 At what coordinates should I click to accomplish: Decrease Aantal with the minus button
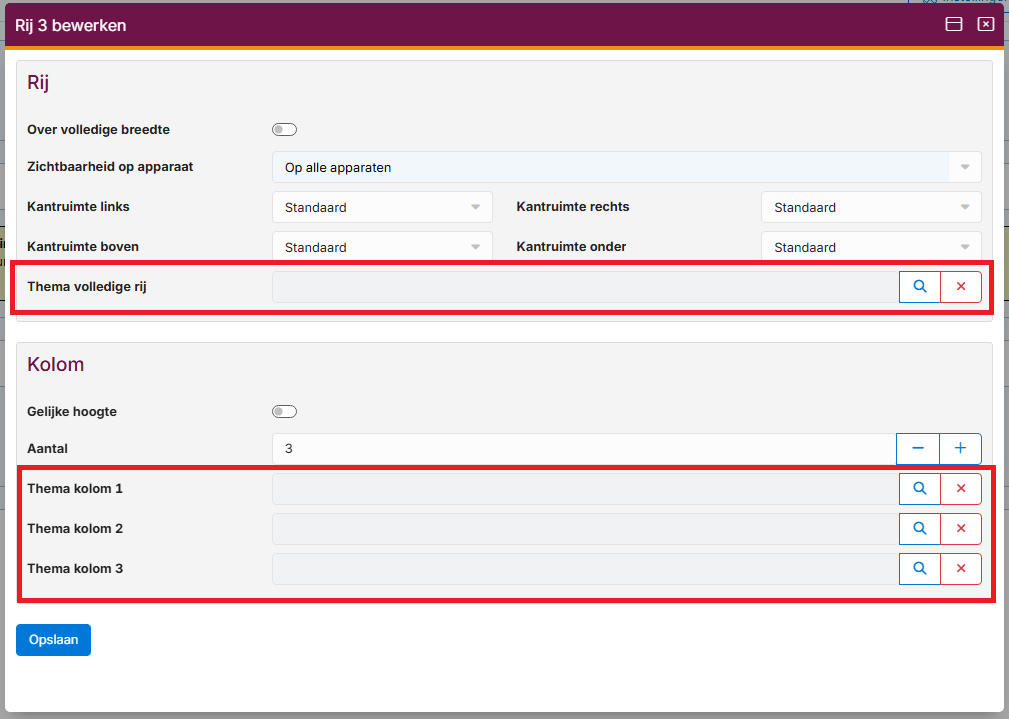tap(918, 449)
